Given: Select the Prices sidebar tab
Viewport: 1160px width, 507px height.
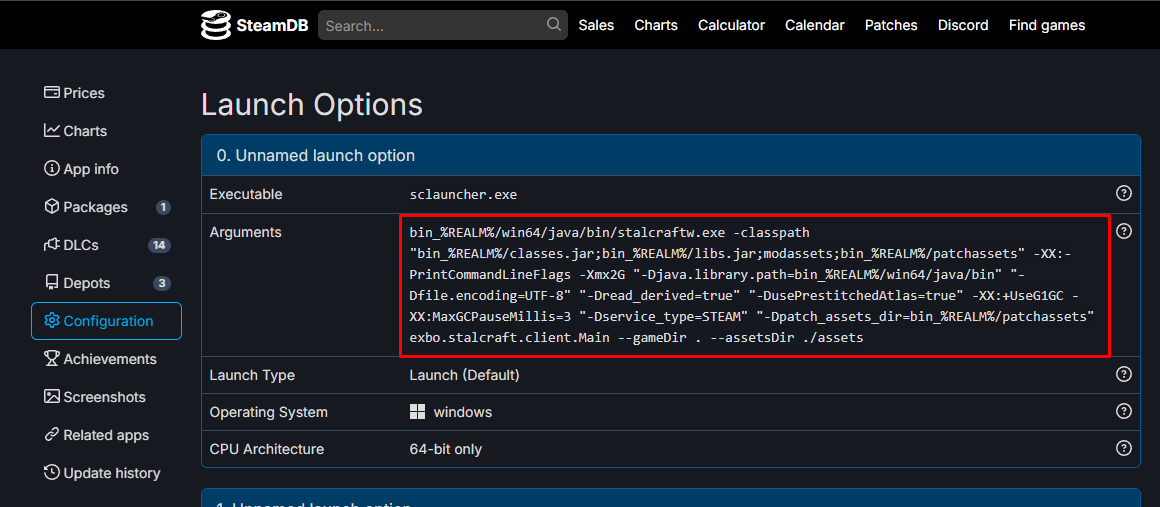Looking at the screenshot, I should click(107, 93).
